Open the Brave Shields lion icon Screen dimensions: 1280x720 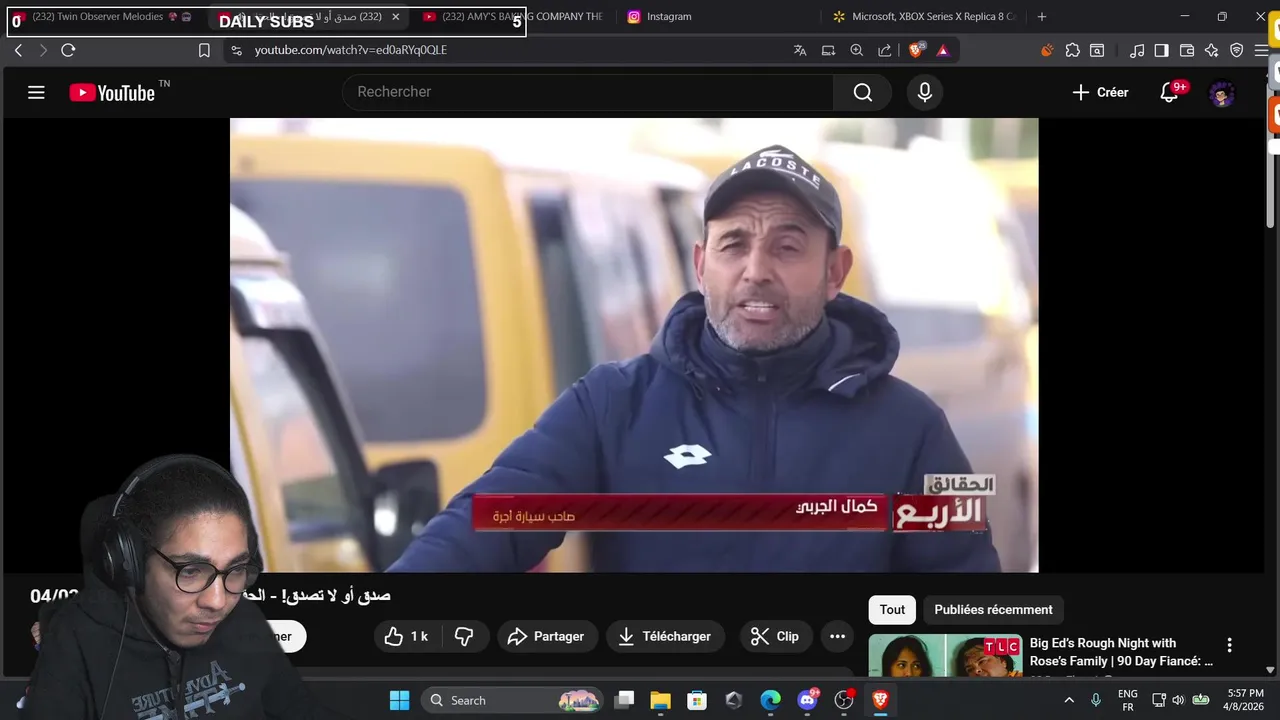(916, 49)
